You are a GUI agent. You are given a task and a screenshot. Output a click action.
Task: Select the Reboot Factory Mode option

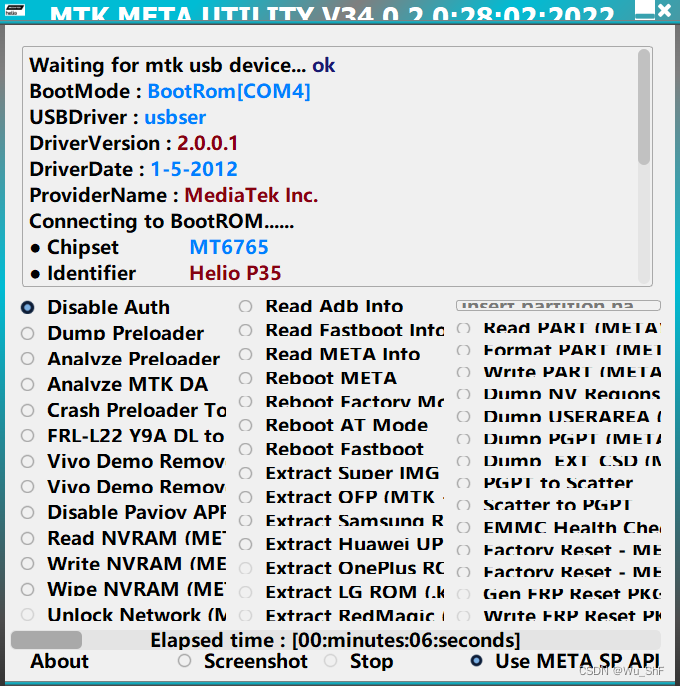tap(341, 402)
